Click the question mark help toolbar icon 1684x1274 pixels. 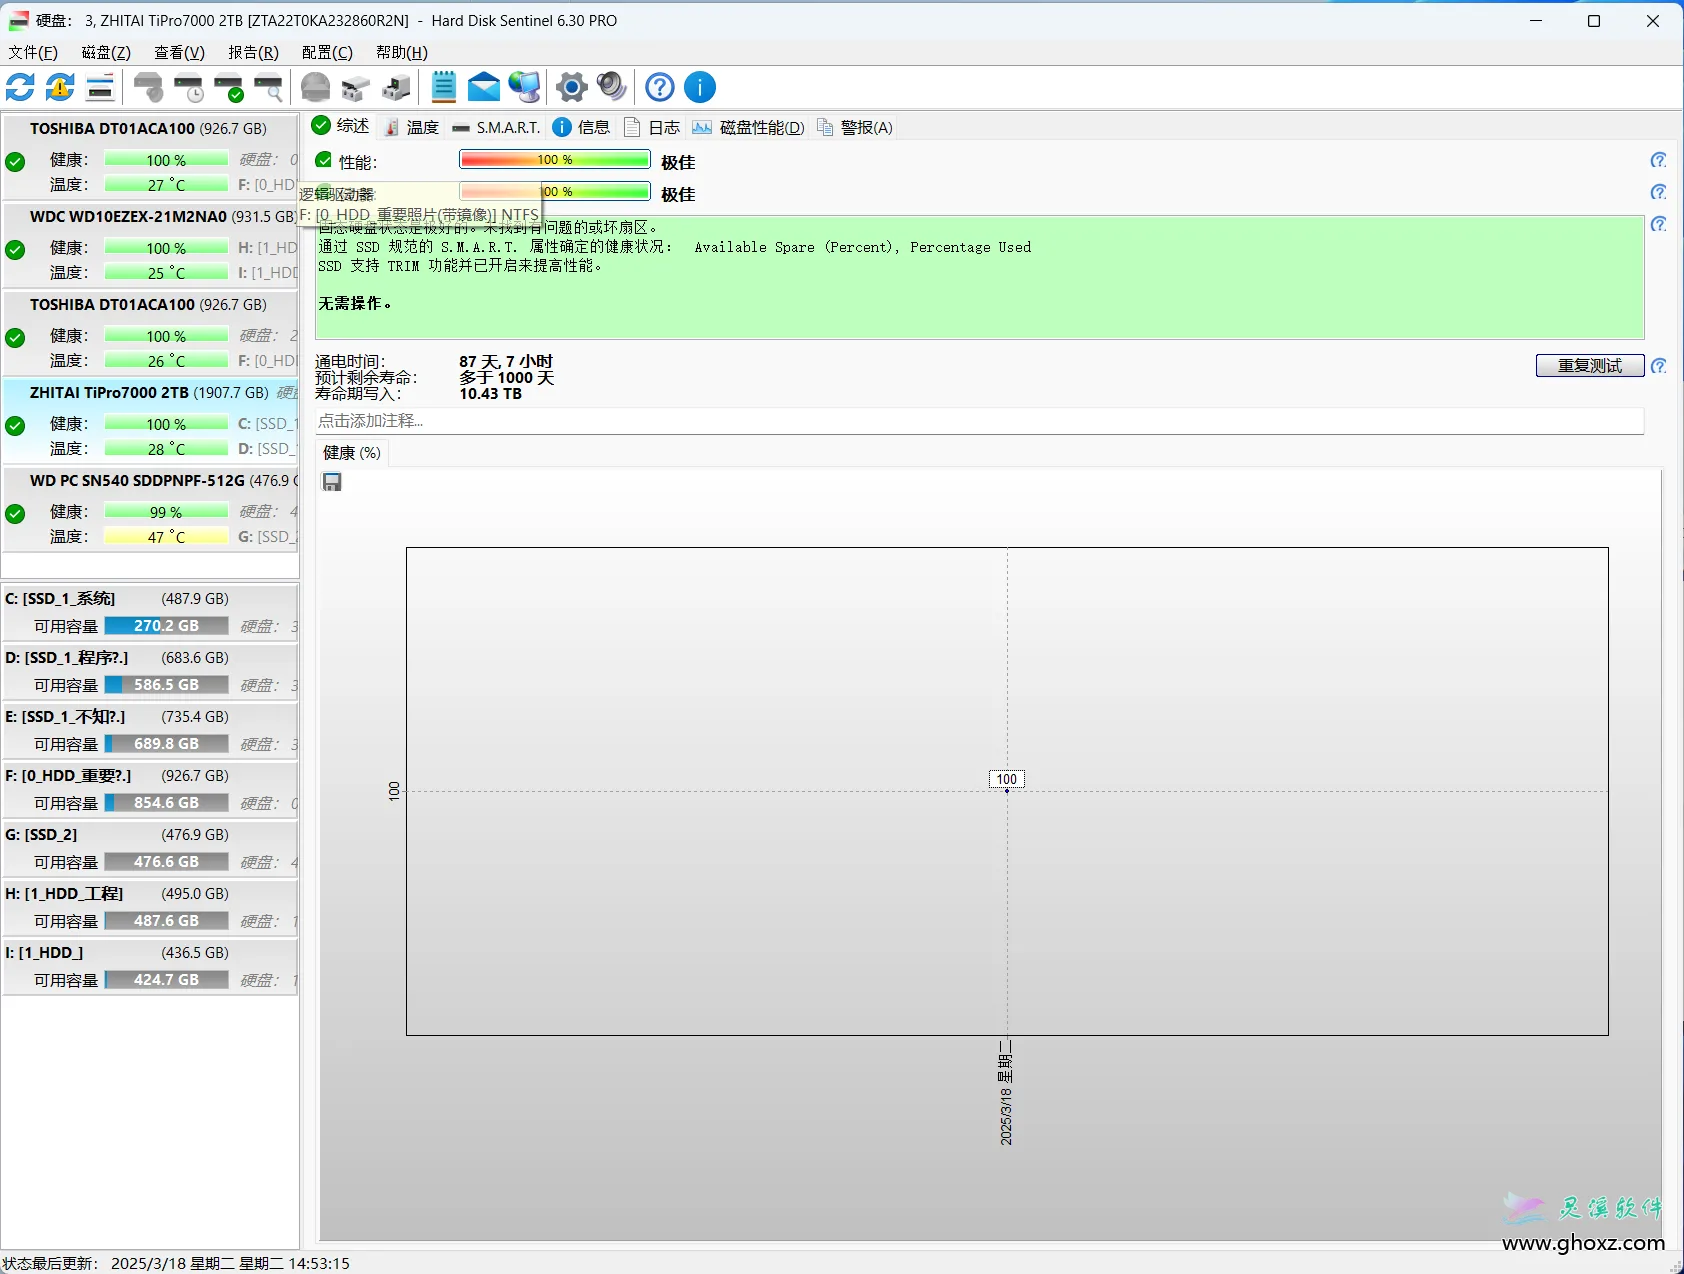point(660,87)
